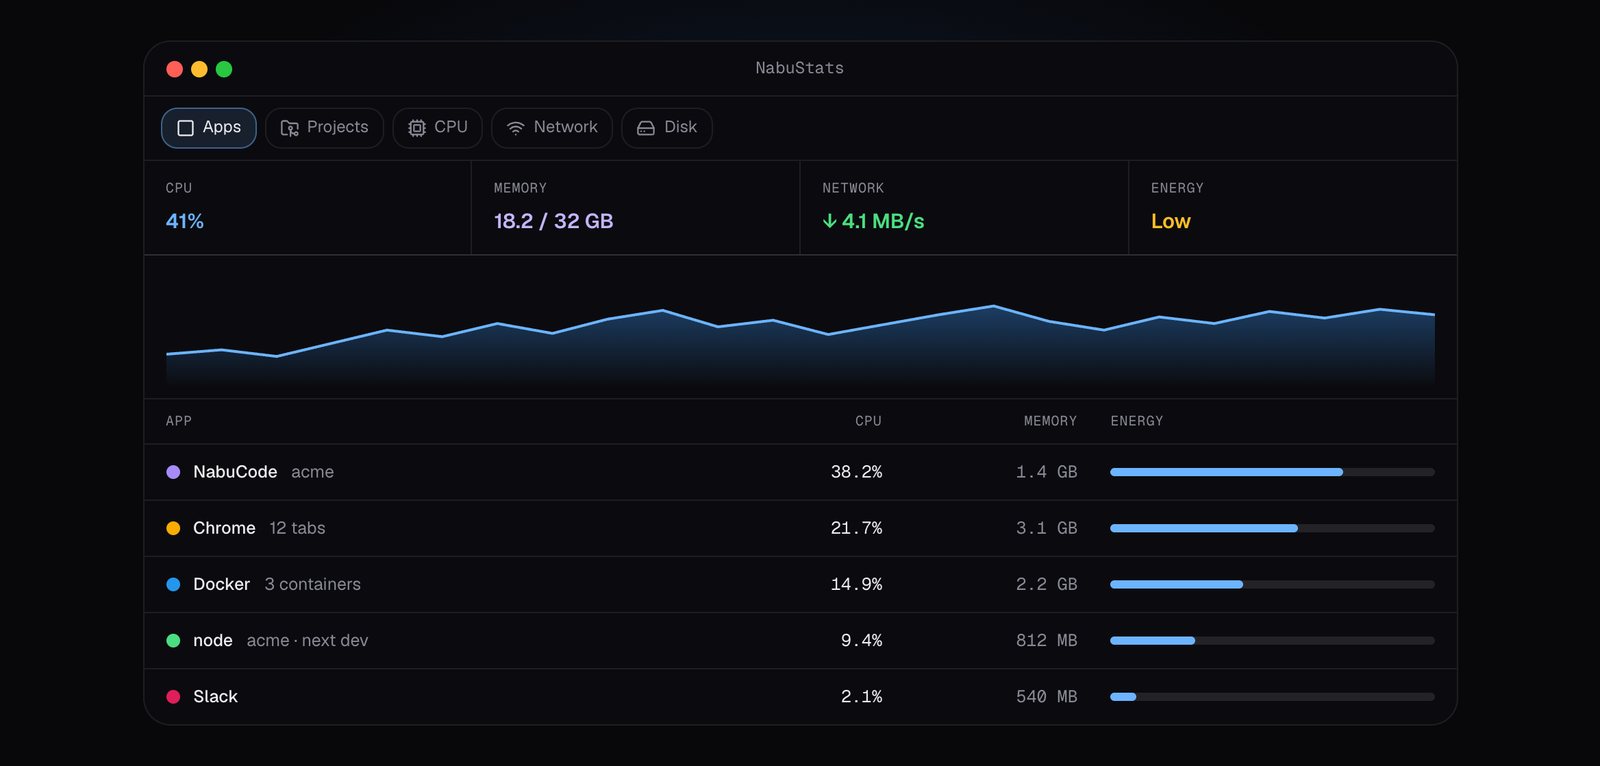
Task: Click the '12 tabs' label
Action: [x=297, y=528]
